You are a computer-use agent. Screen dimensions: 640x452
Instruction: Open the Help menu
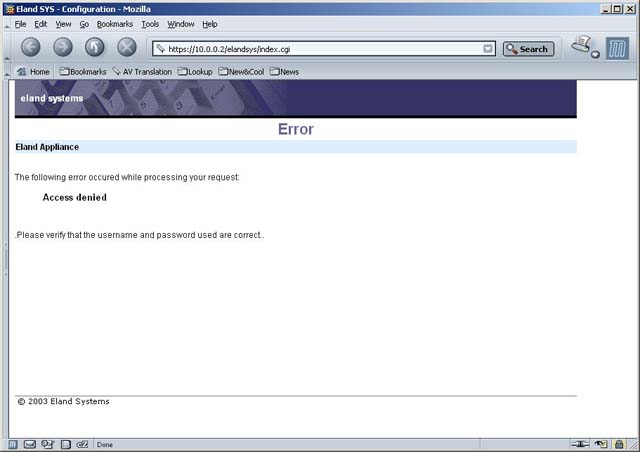click(x=210, y=24)
